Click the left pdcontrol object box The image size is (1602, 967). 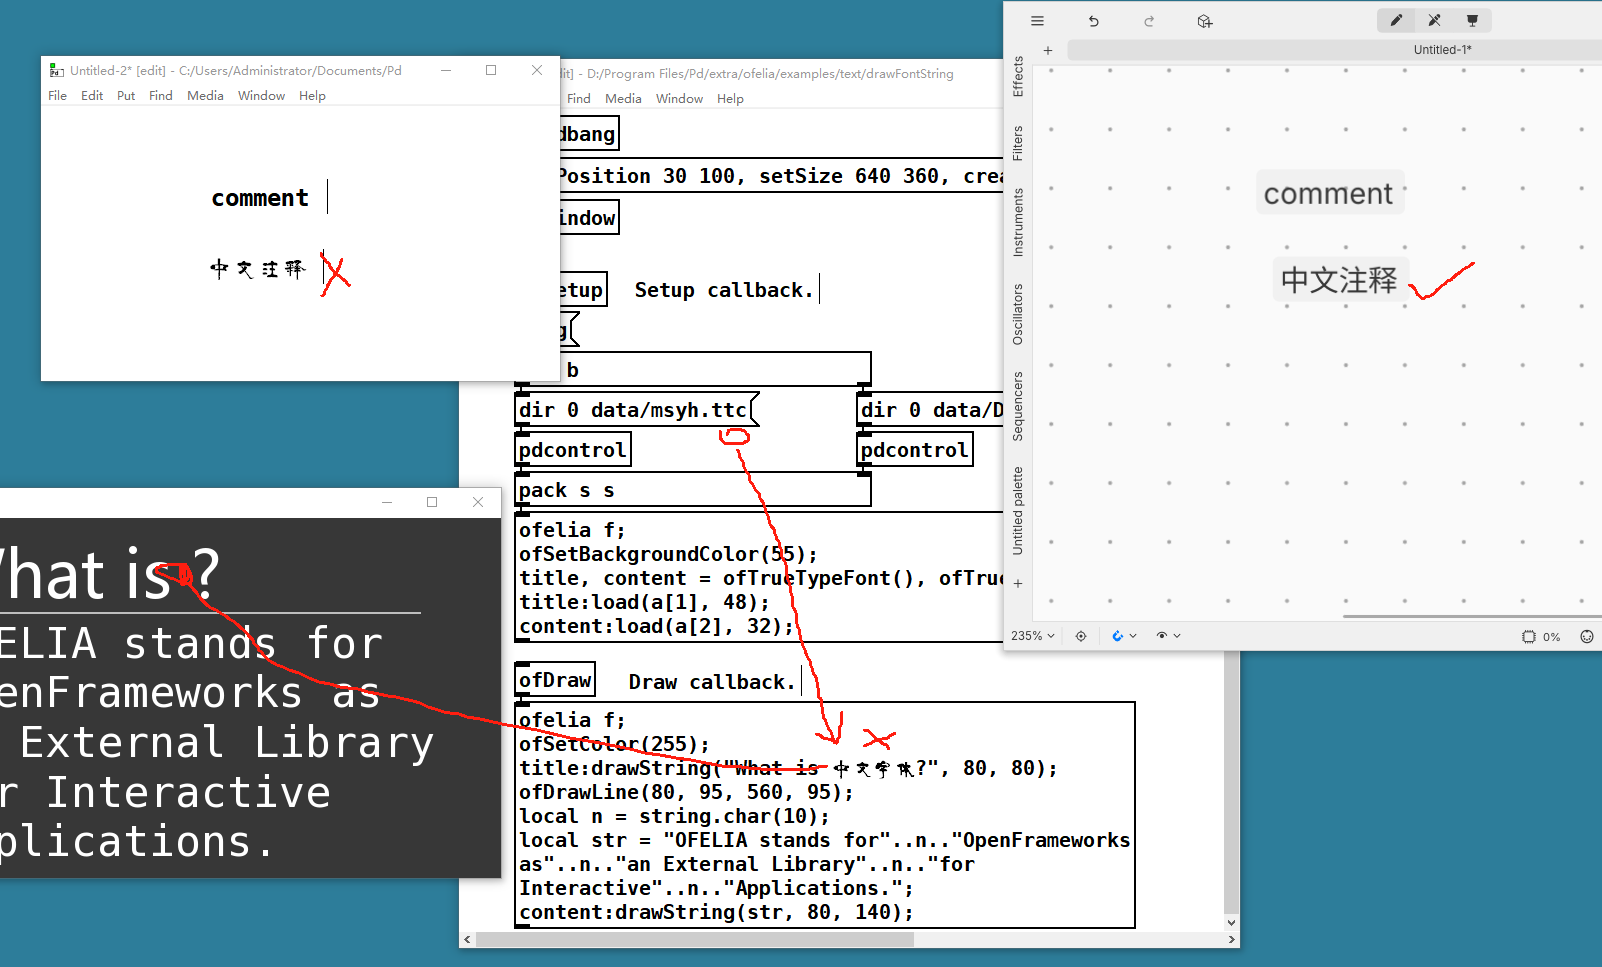point(573,450)
